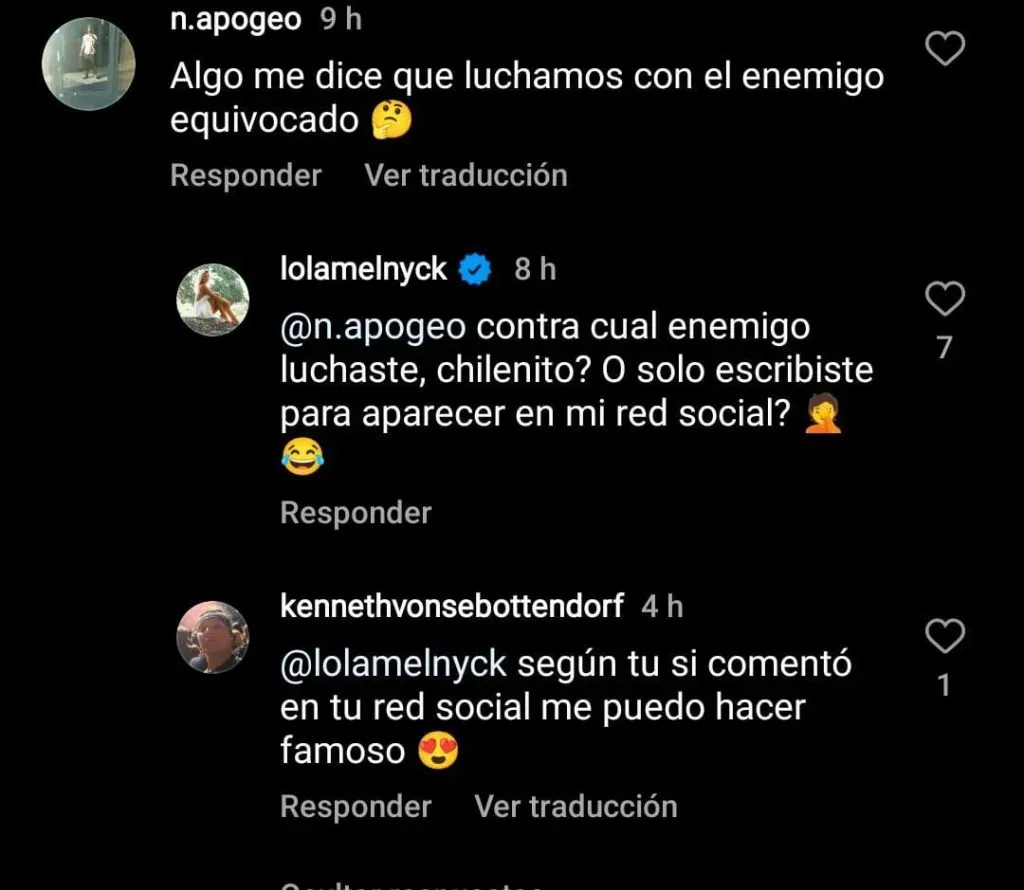1024x890 pixels.
Task: View translation of n.apogeo's comment
Action: pos(466,175)
